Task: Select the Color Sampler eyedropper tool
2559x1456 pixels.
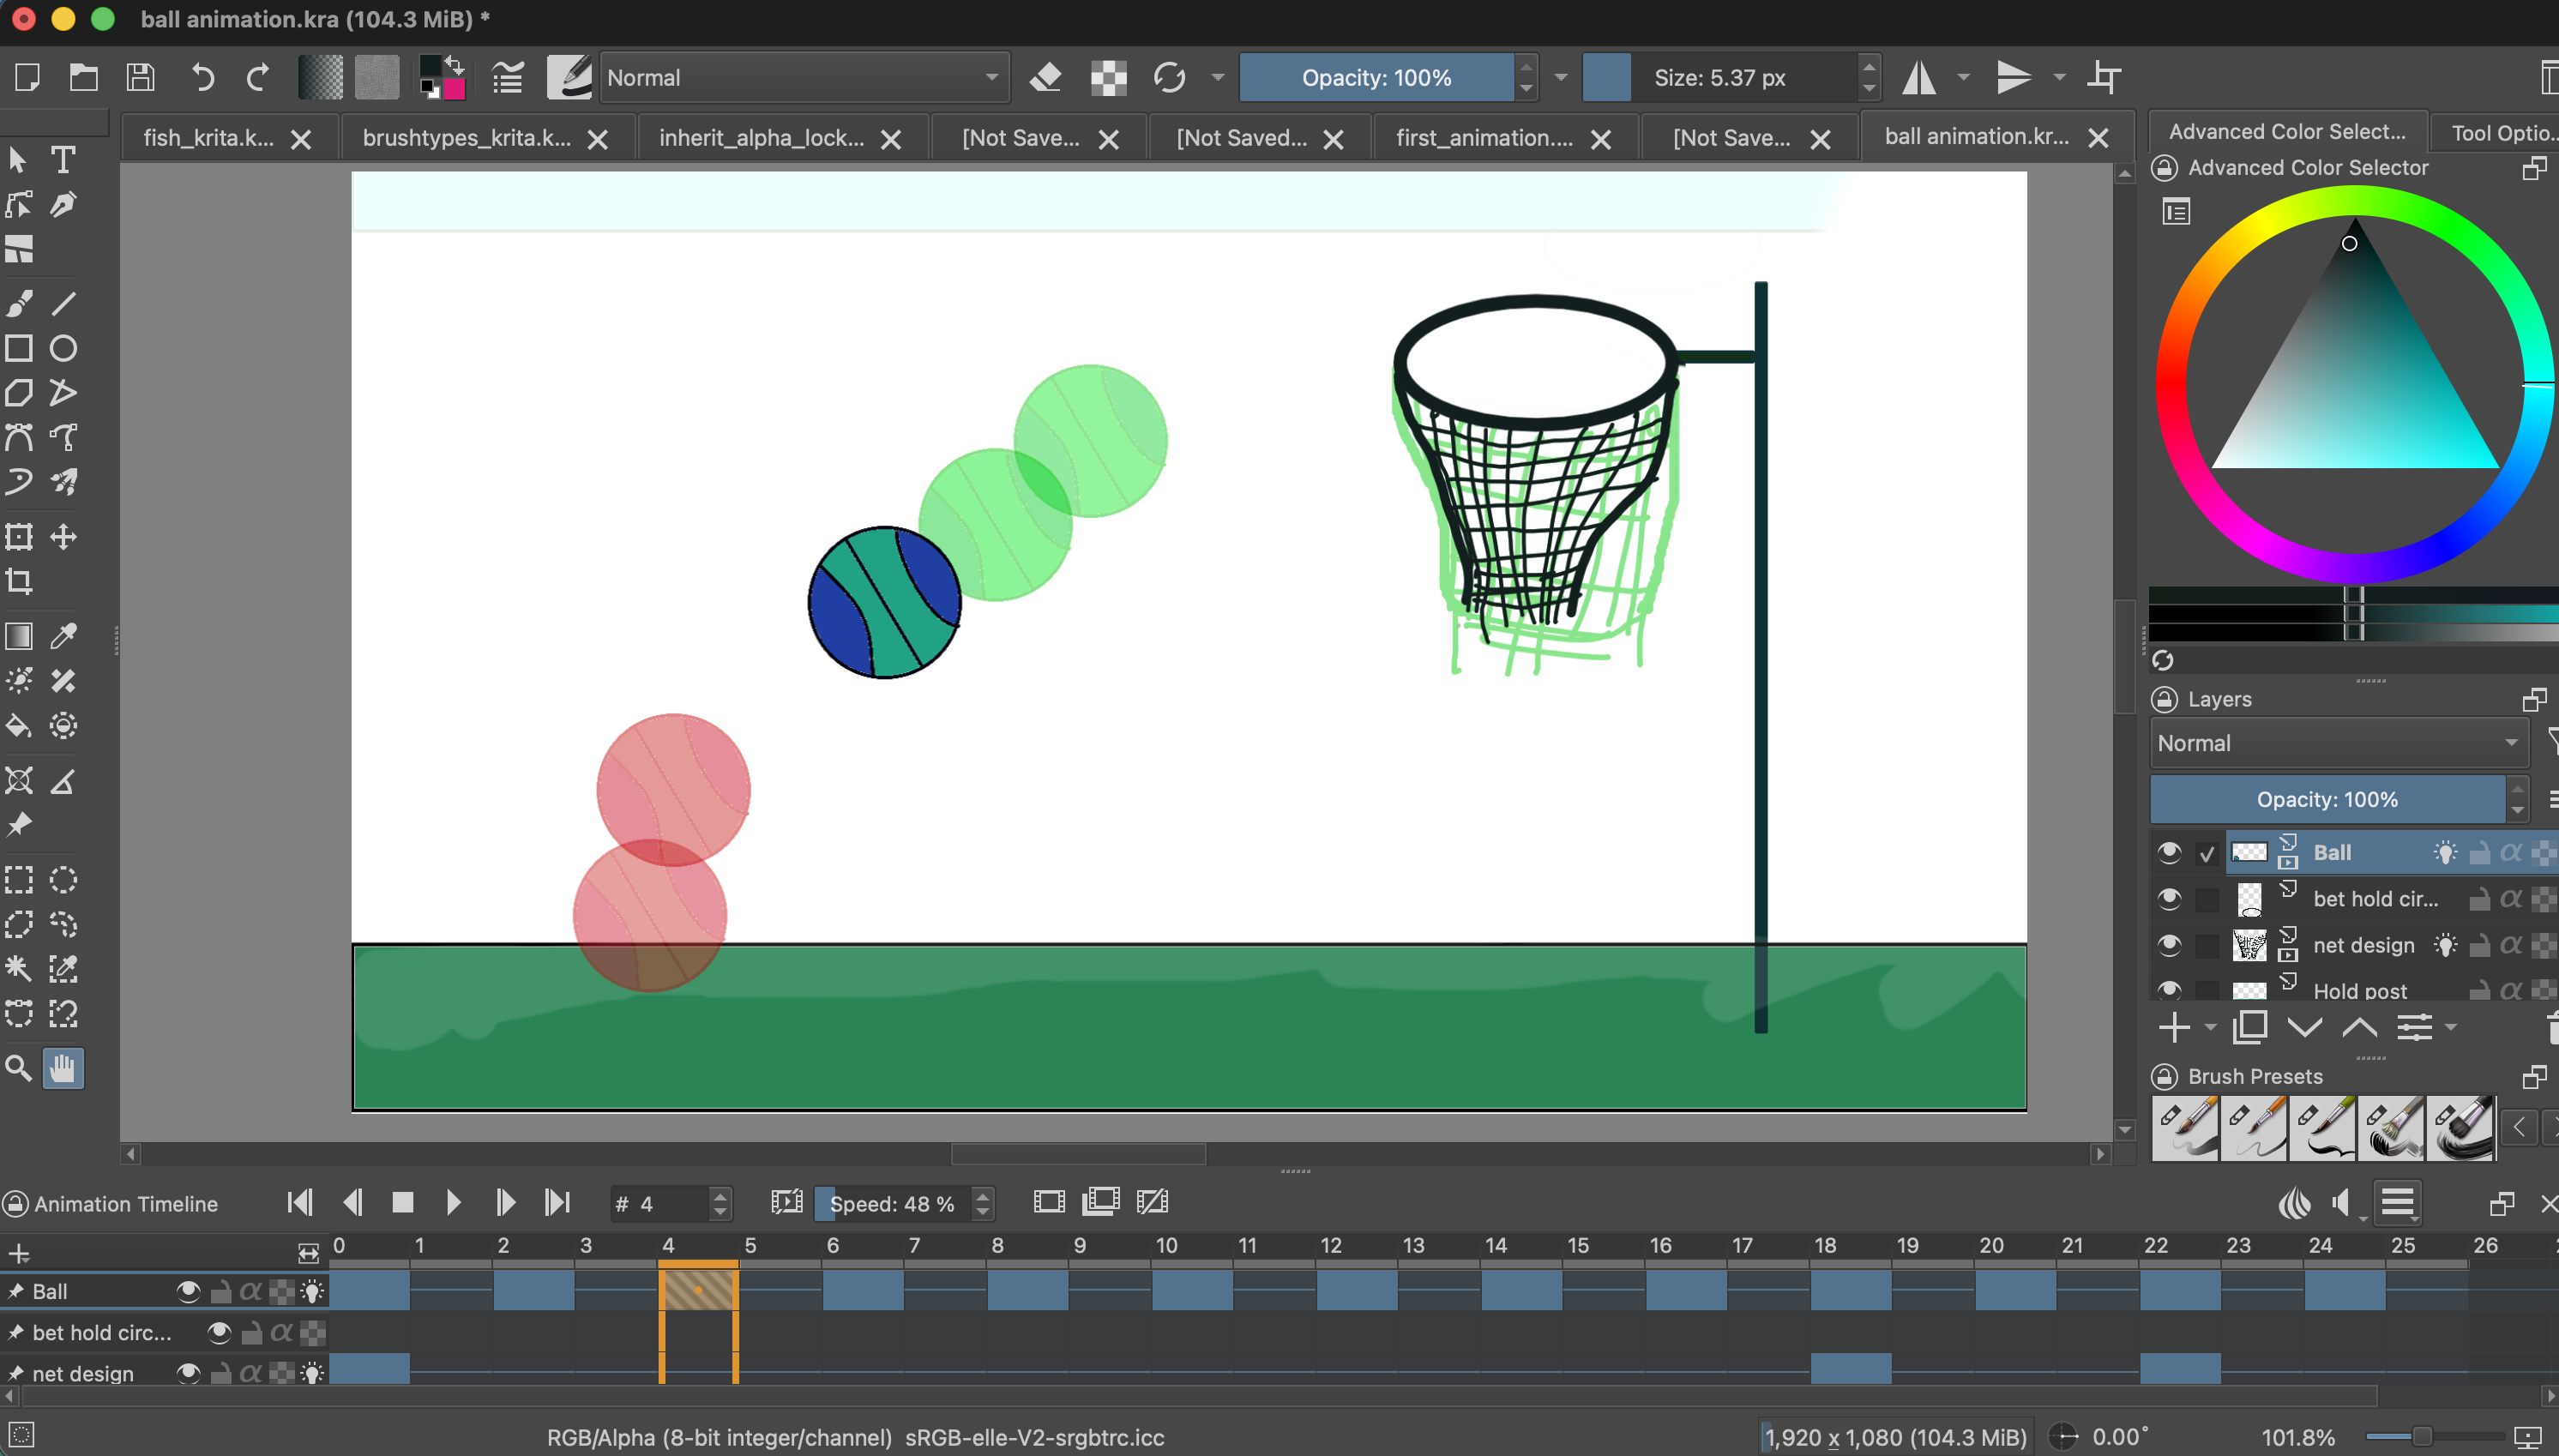Action: click(x=63, y=636)
